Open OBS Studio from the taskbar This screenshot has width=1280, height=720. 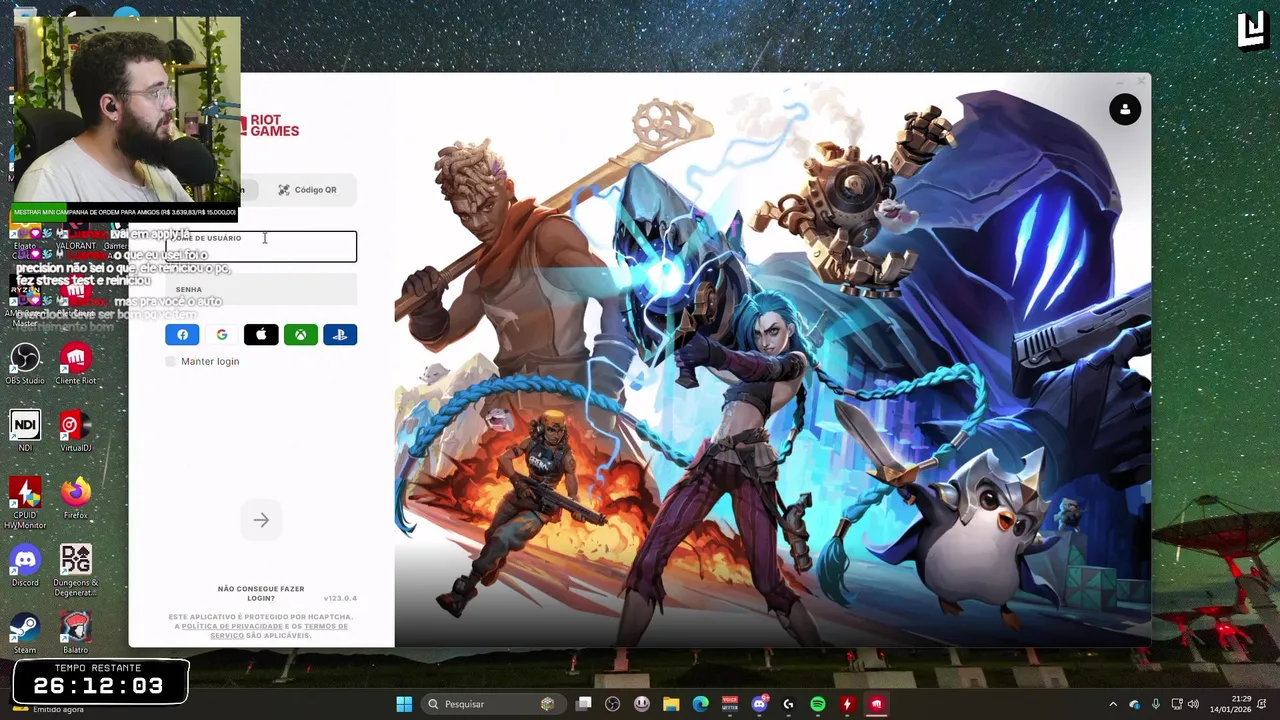click(613, 704)
